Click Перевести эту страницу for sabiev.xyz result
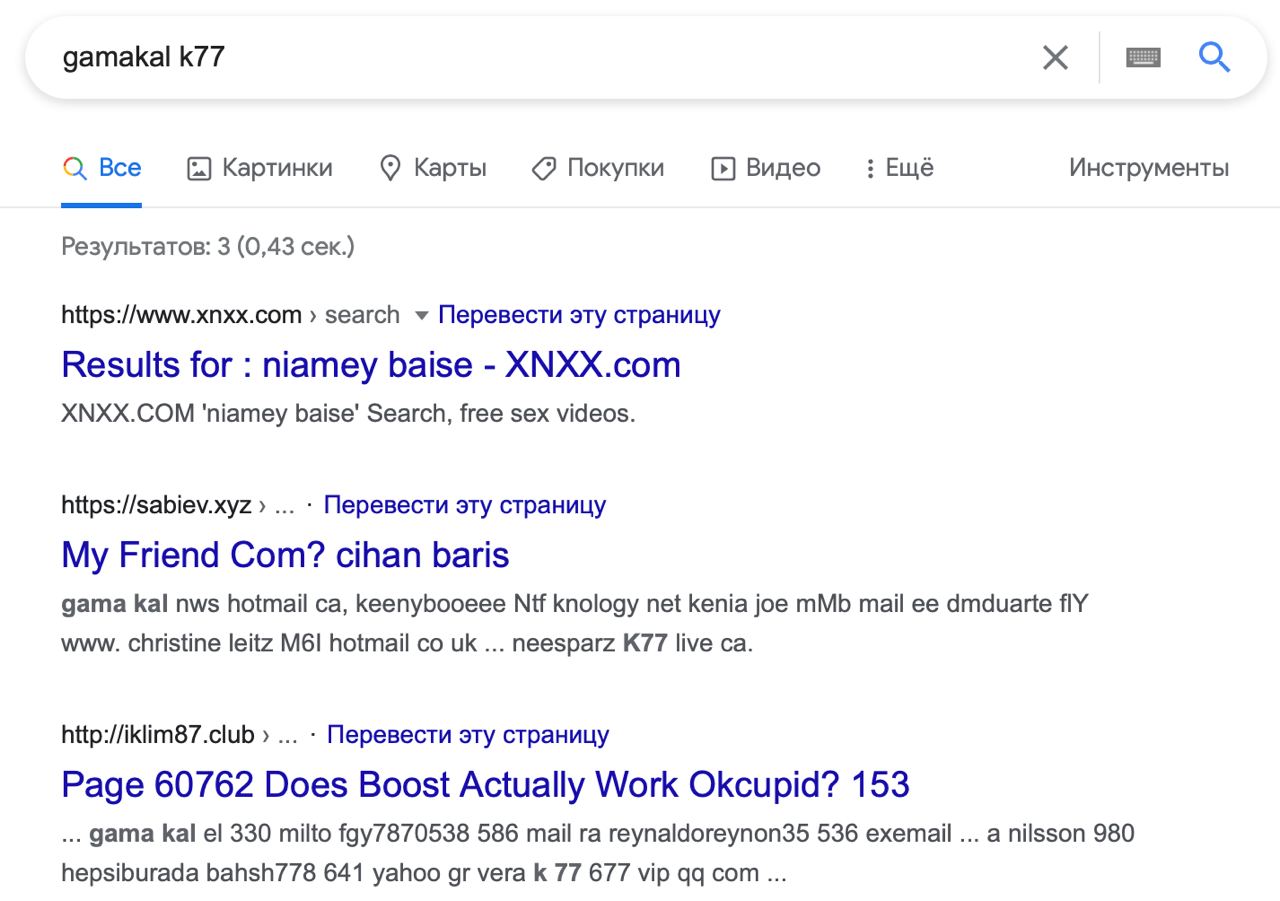This screenshot has height=901, width=1280. tap(465, 505)
